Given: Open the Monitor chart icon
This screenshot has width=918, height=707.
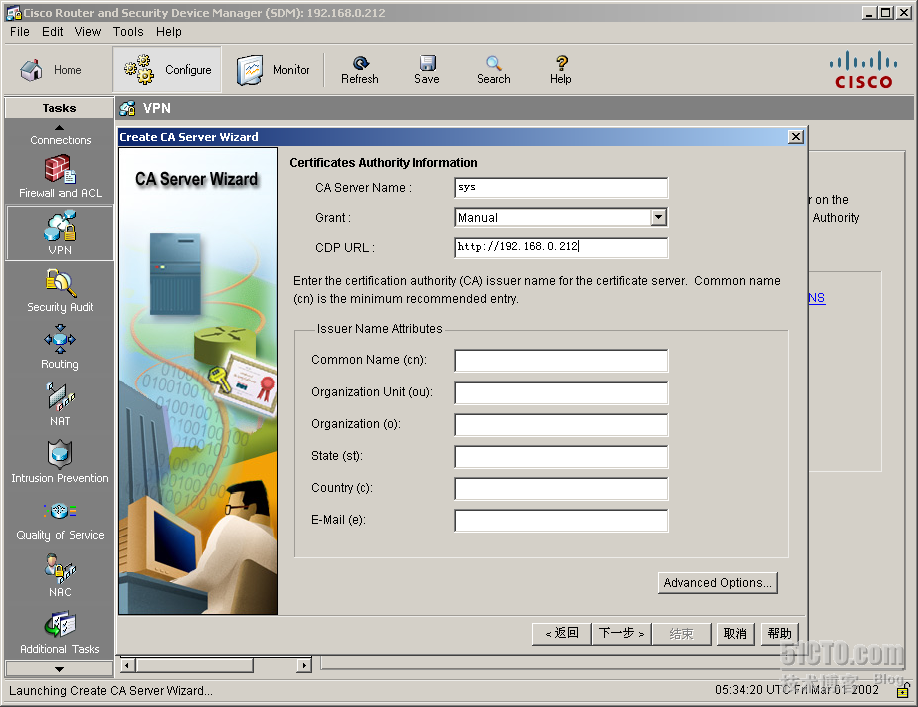Looking at the screenshot, I should tap(250, 70).
